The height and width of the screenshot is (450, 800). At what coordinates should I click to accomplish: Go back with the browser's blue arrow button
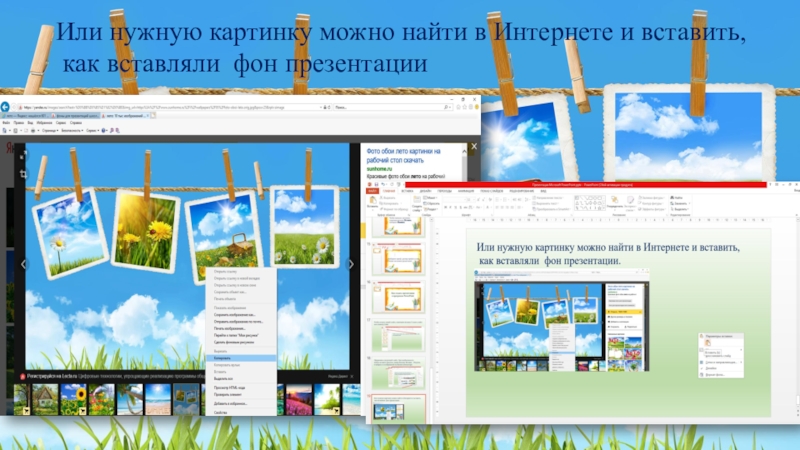point(5,107)
